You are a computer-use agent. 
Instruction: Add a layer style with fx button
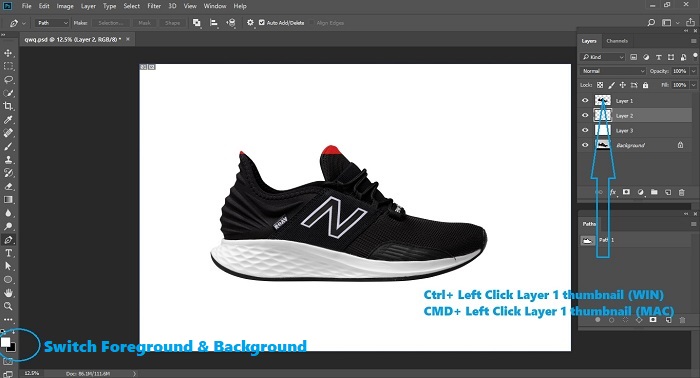click(x=613, y=192)
